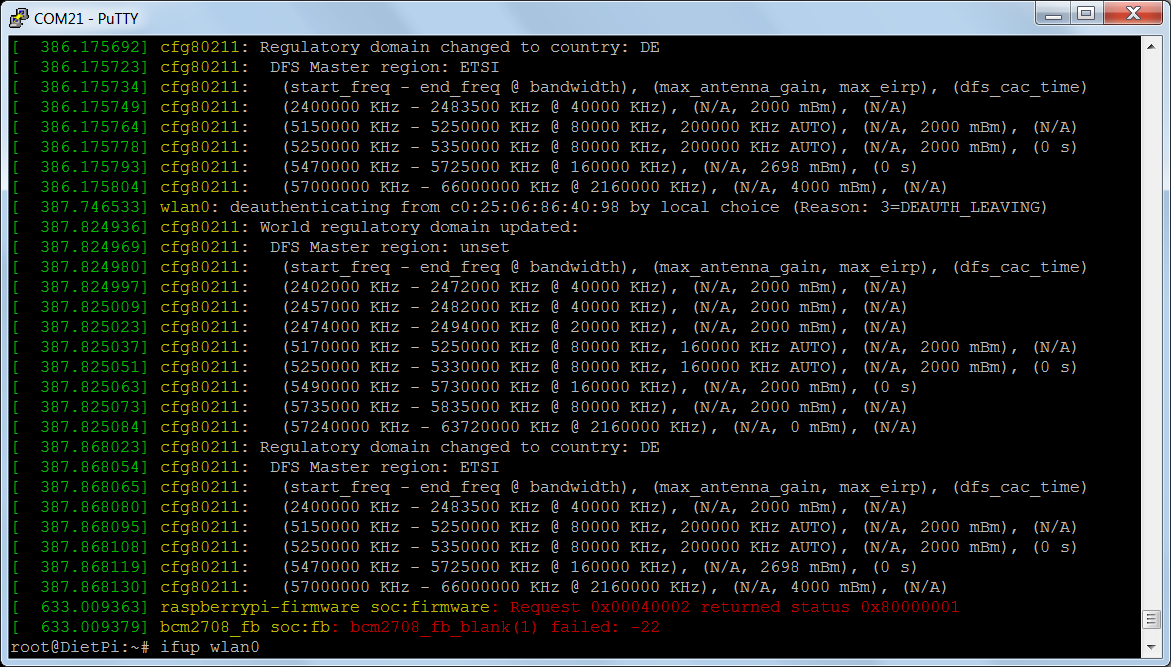The image size is (1171, 667).
Task: Click the text 5250000 KHz - 5330000 KHz
Action: click(x=414, y=367)
